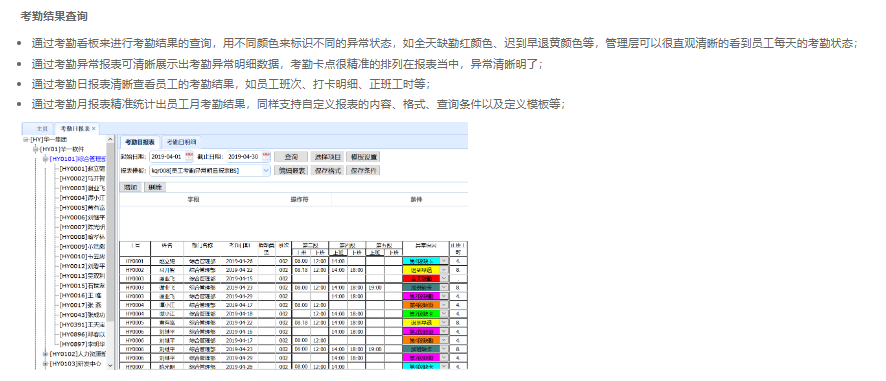Select employee [HY0896] in the tree
886x381 pixels.
point(82,334)
